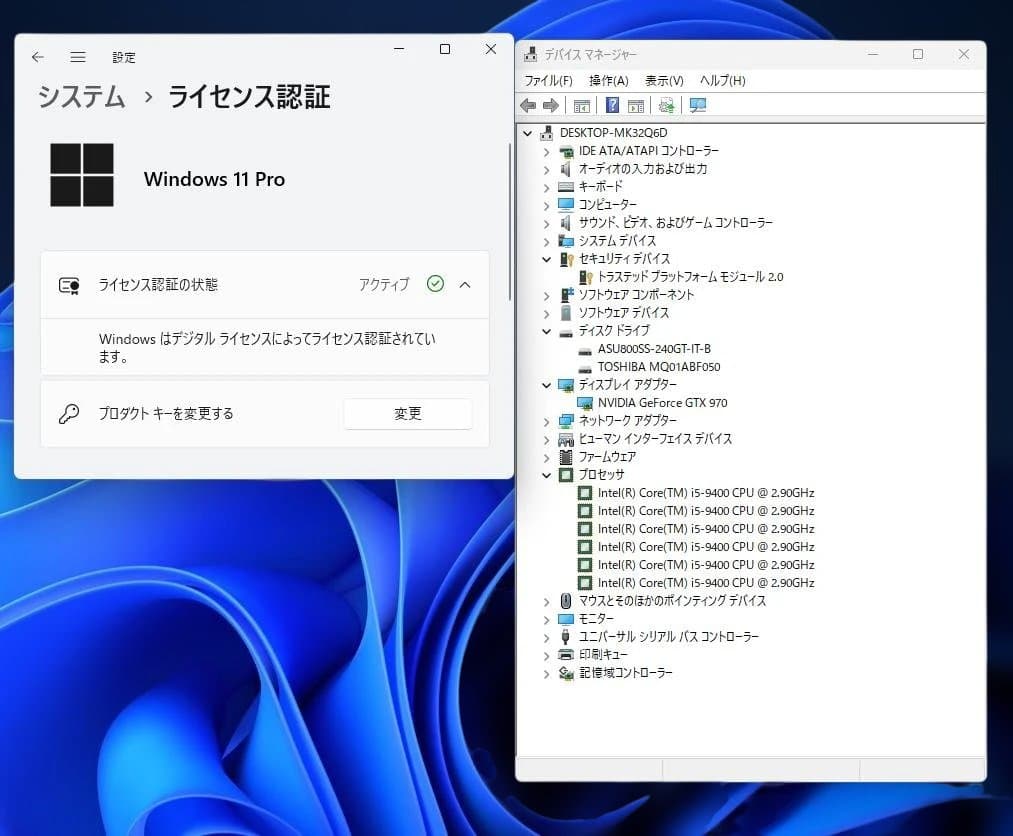Click the Show/Hide Console Tree toolbar icon
Screen dimensions: 1013x836
coord(582,105)
